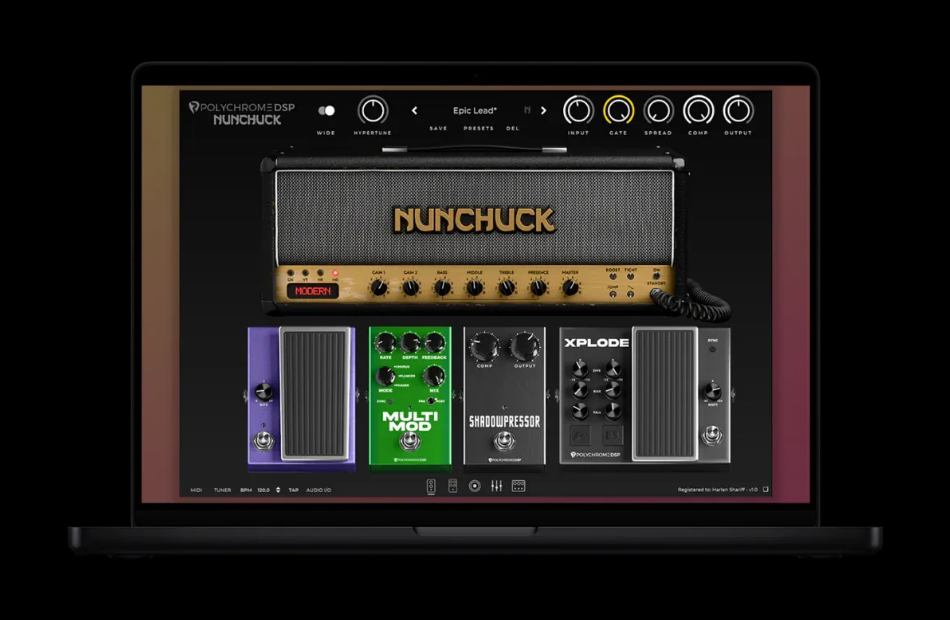
Task: Open the AUDIO I/O settings
Action: (x=319, y=490)
